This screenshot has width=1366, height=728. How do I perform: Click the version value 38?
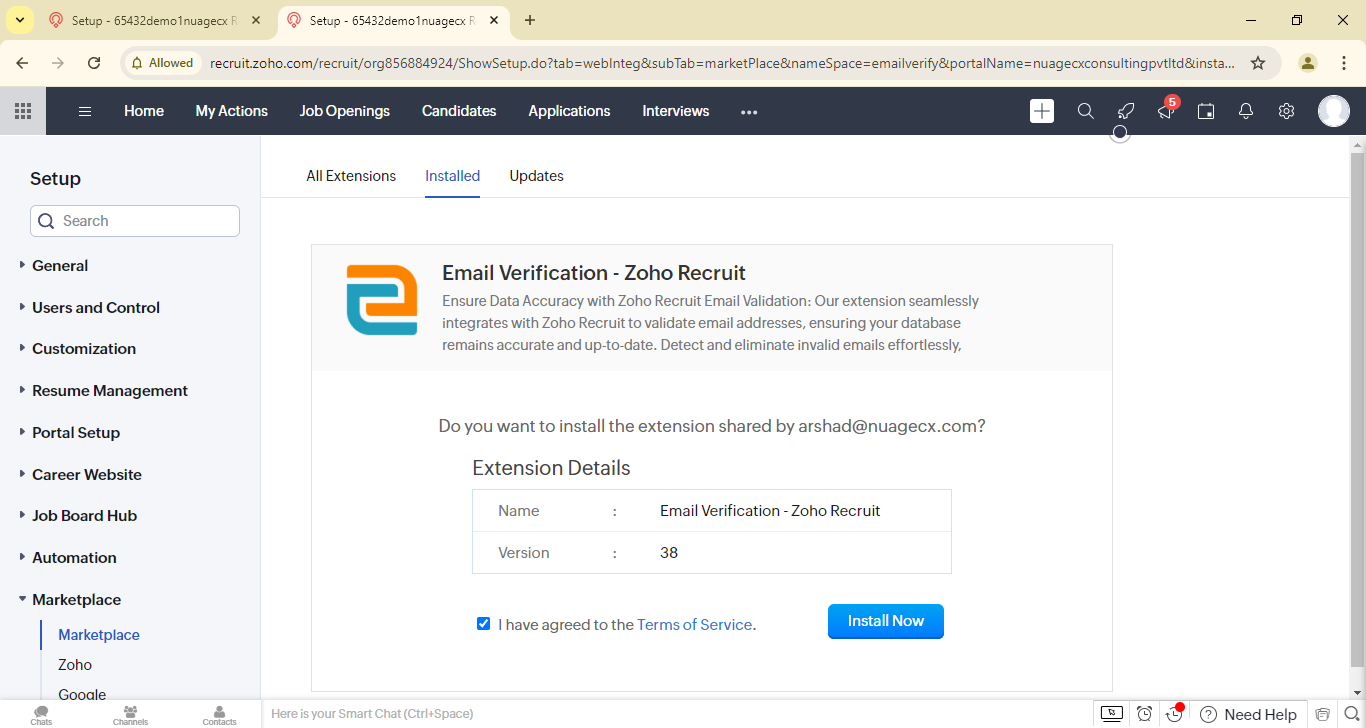pyautogui.click(x=669, y=552)
